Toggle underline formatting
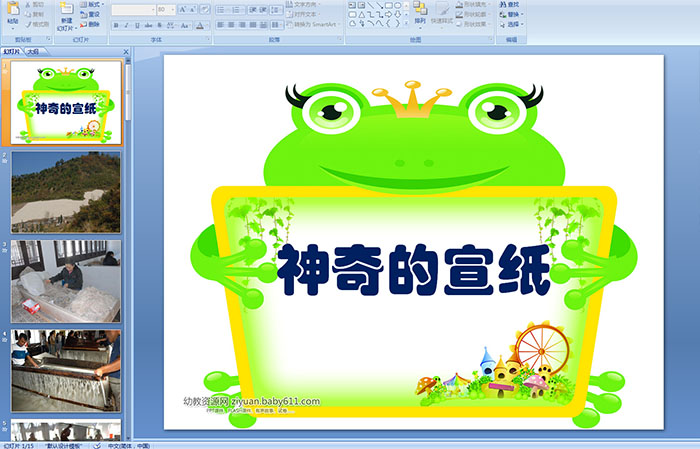Image resolution: width=700 pixels, height=449 pixels. point(133,24)
